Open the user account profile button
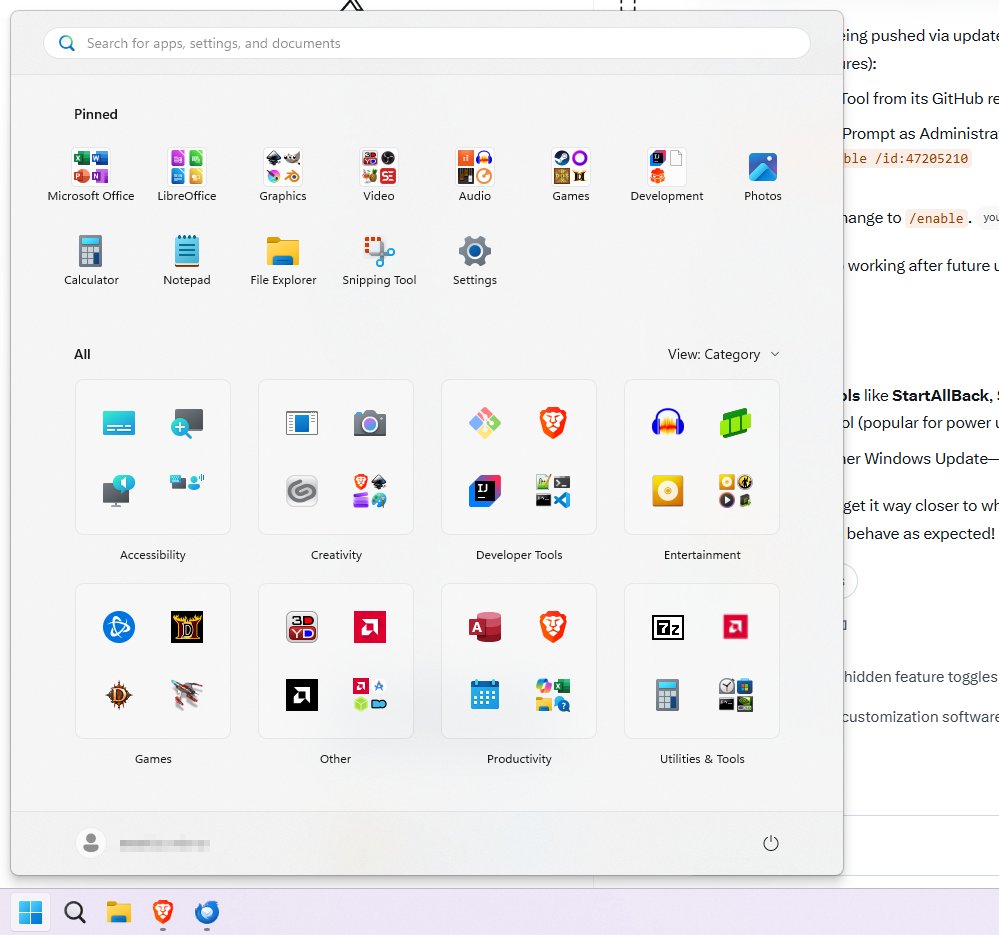Image resolution: width=999 pixels, height=935 pixels. coord(143,844)
